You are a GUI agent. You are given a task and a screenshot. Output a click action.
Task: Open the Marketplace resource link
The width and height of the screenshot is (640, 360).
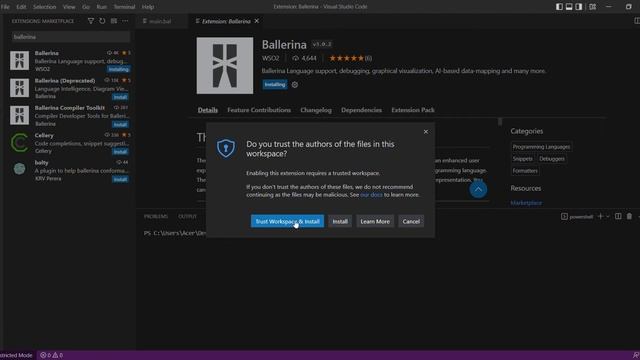point(526,203)
